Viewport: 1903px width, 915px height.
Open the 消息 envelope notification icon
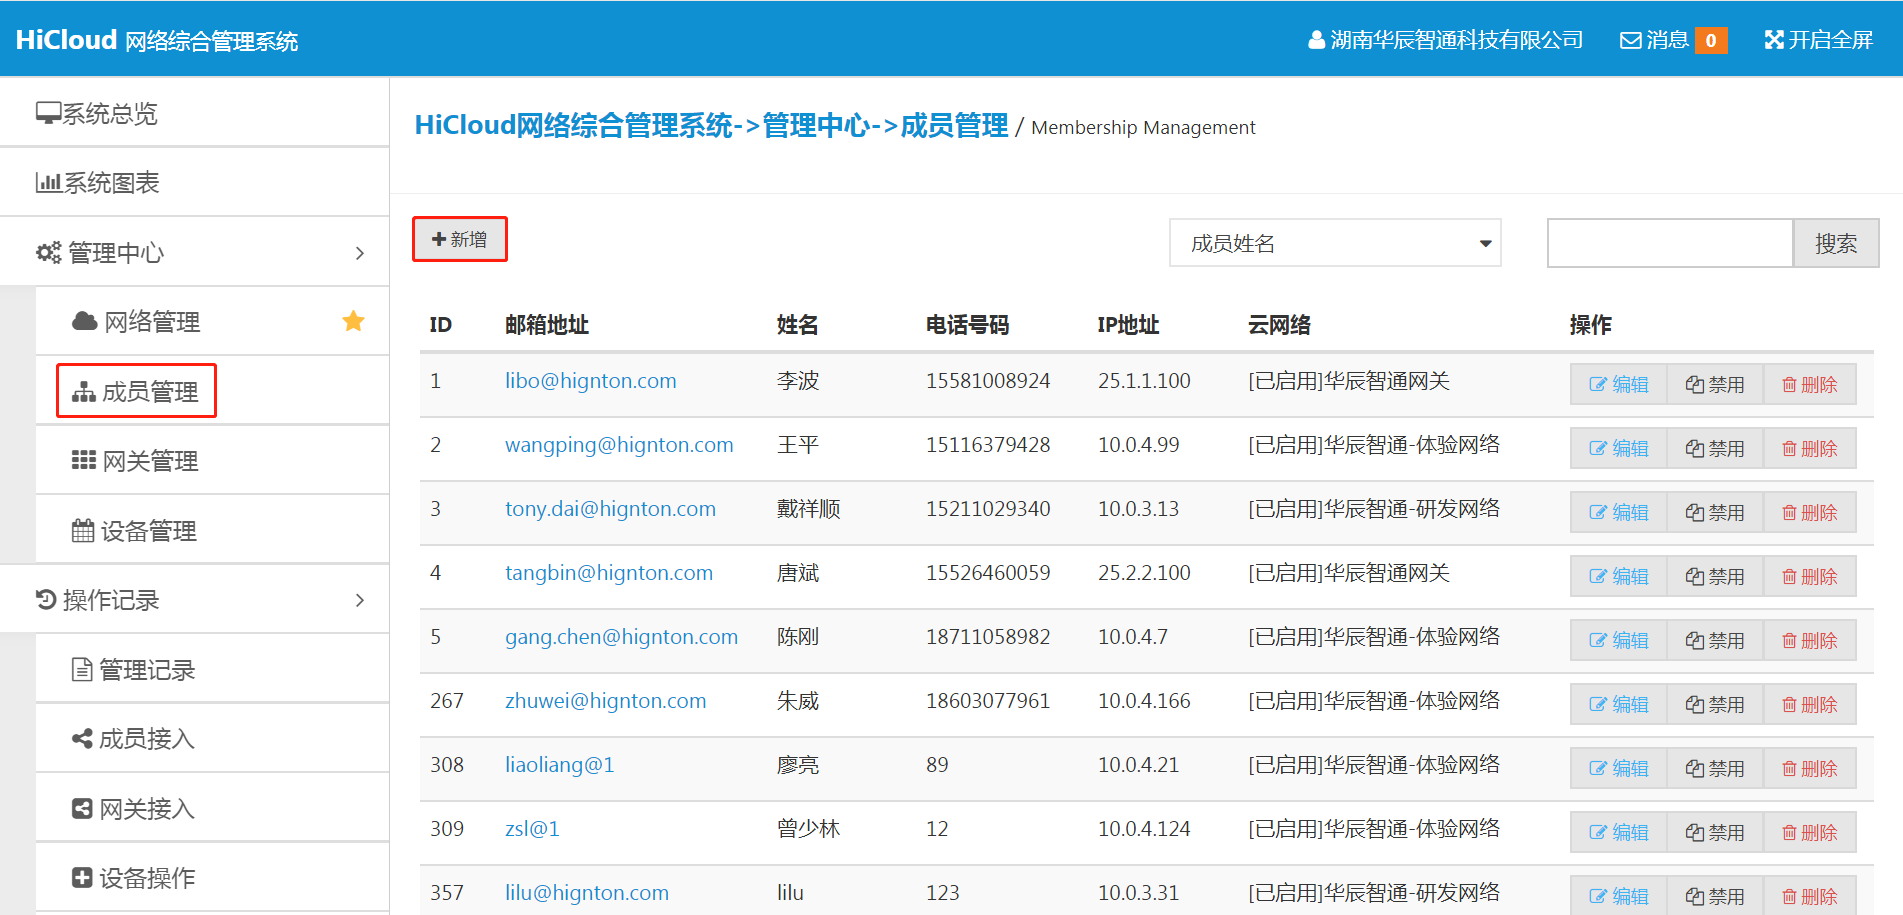click(x=1630, y=40)
